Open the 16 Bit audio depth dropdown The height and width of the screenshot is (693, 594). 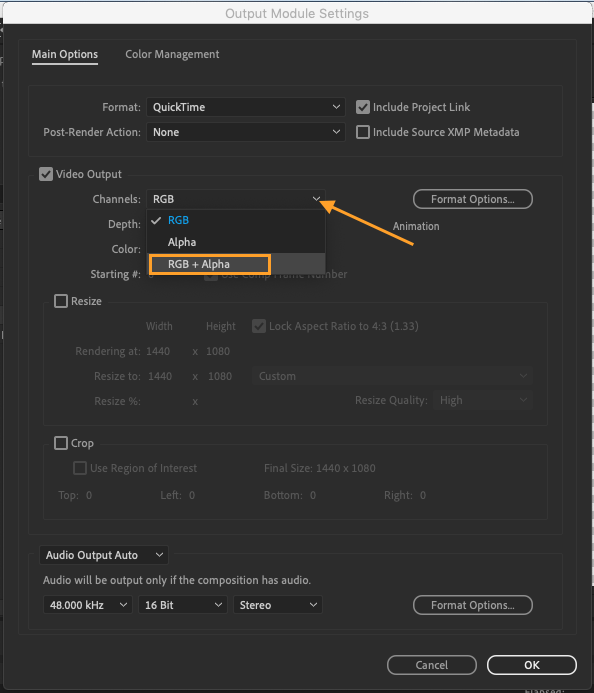pyautogui.click(x=183, y=605)
